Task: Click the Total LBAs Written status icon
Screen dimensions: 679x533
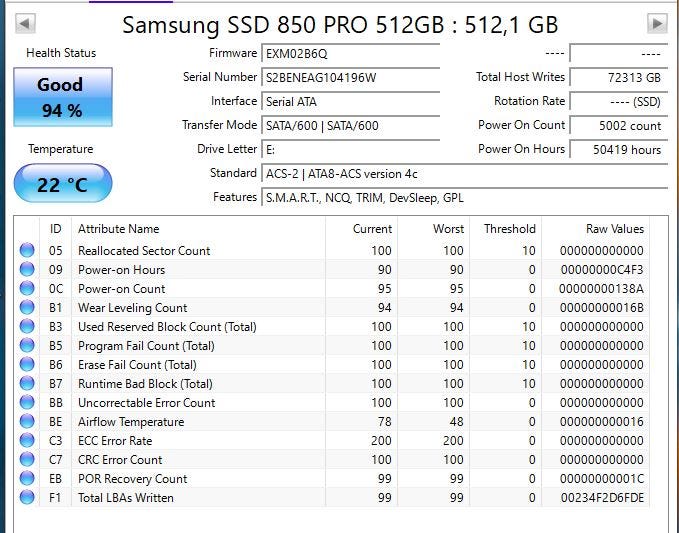Action: tap(27, 498)
